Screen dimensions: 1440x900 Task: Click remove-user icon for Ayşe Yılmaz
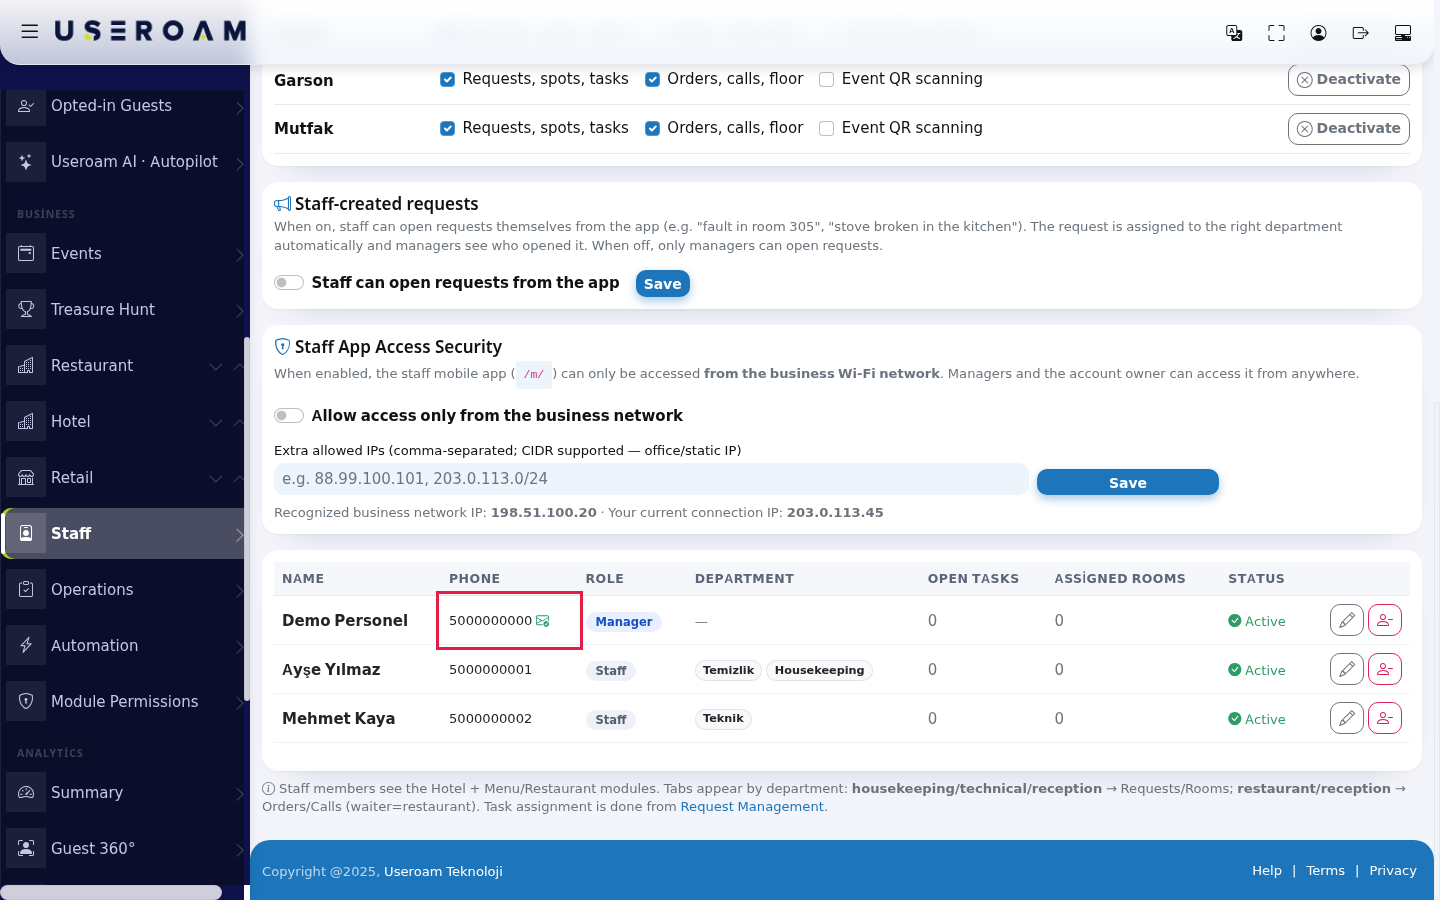pyautogui.click(x=1385, y=669)
